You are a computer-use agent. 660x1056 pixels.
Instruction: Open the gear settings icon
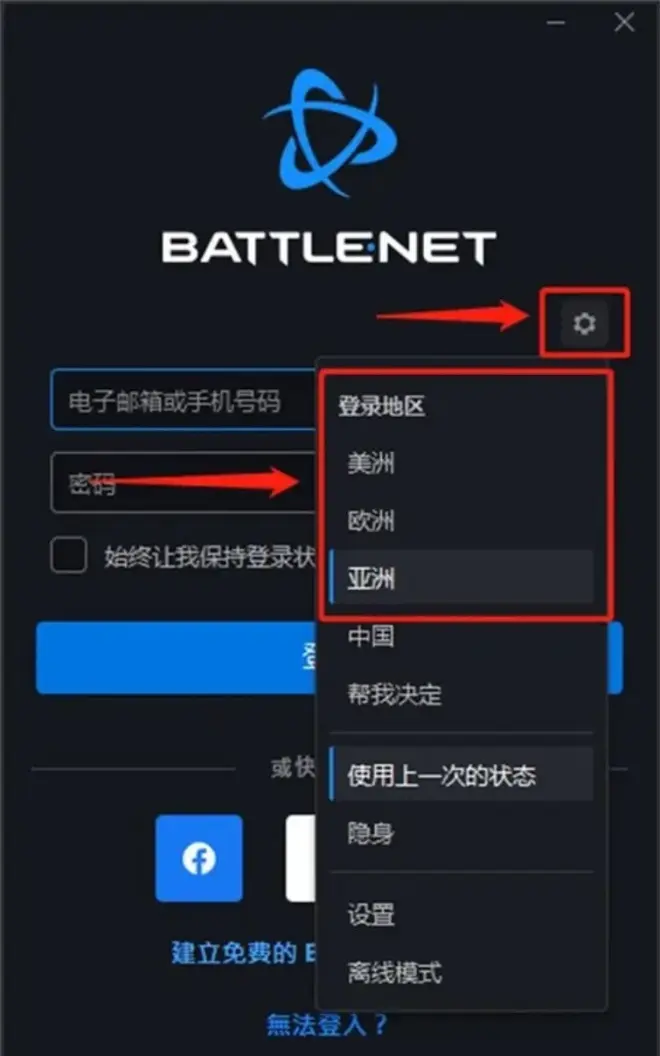[584, 323]
